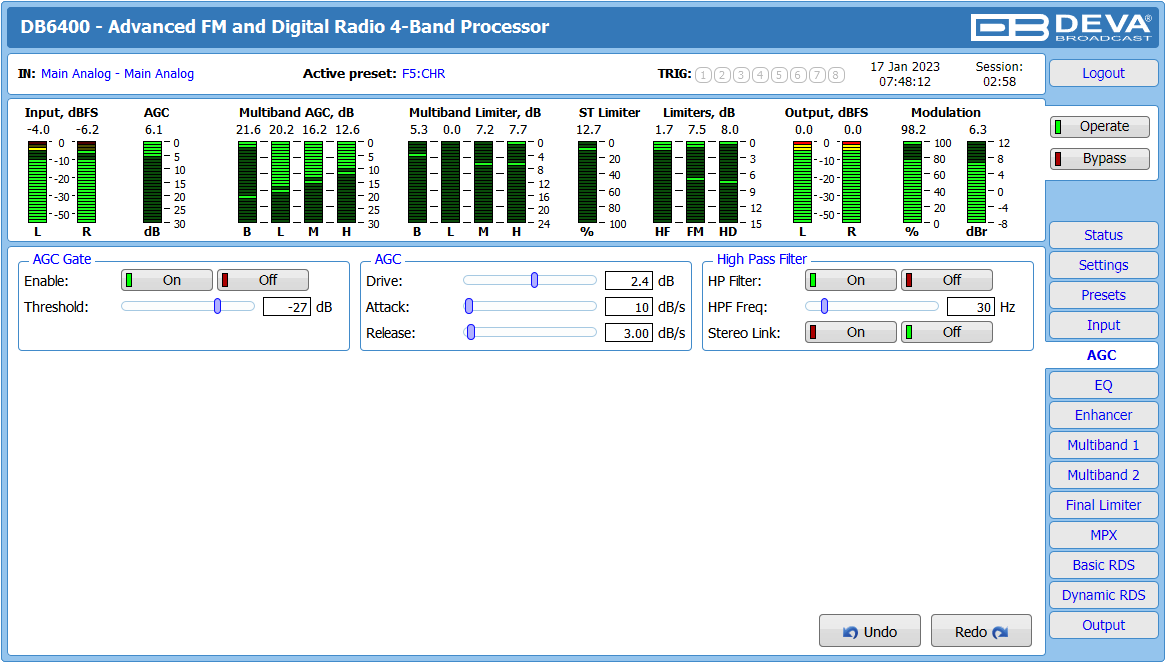
Task: Click TRIG indicator 1
Action: pos(703,74)
